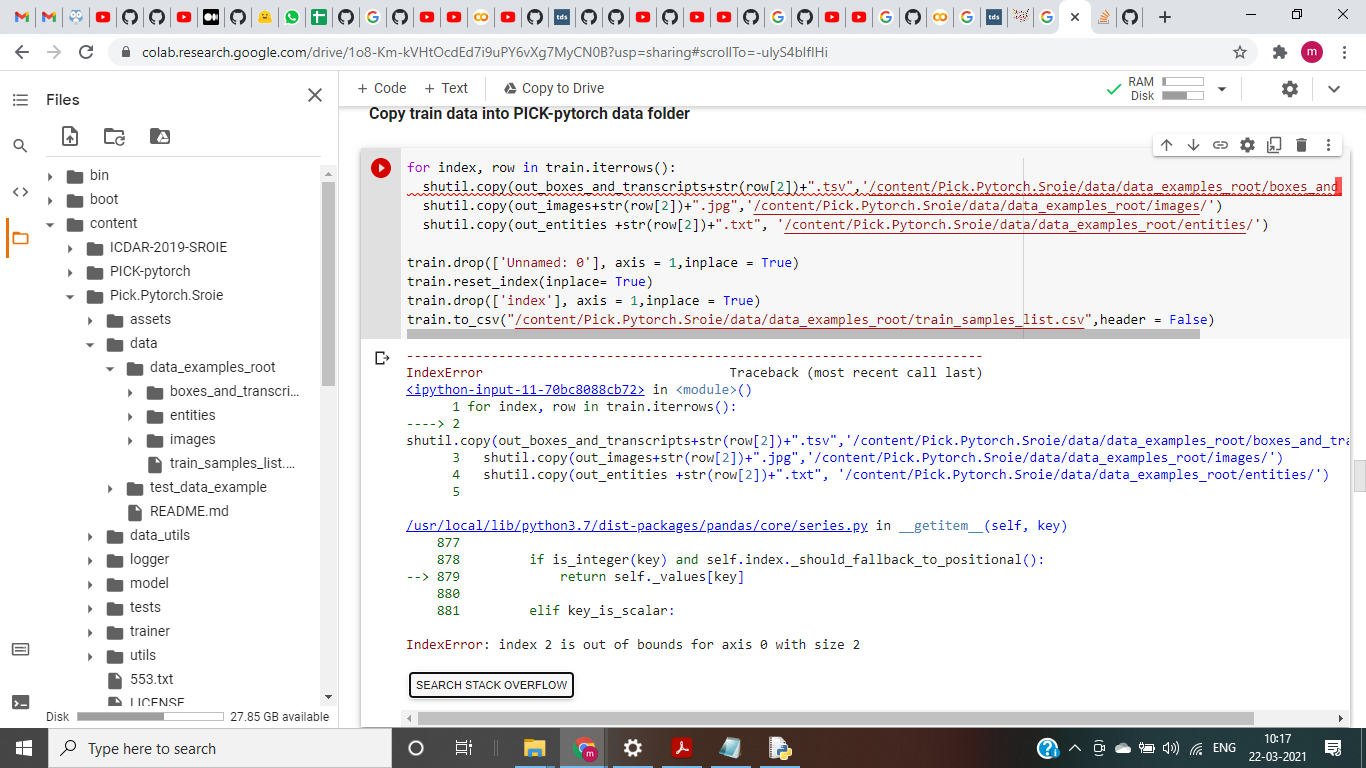Move the selected cell up
This screenshot has width=1366, height=768.
pos(1167,145)
